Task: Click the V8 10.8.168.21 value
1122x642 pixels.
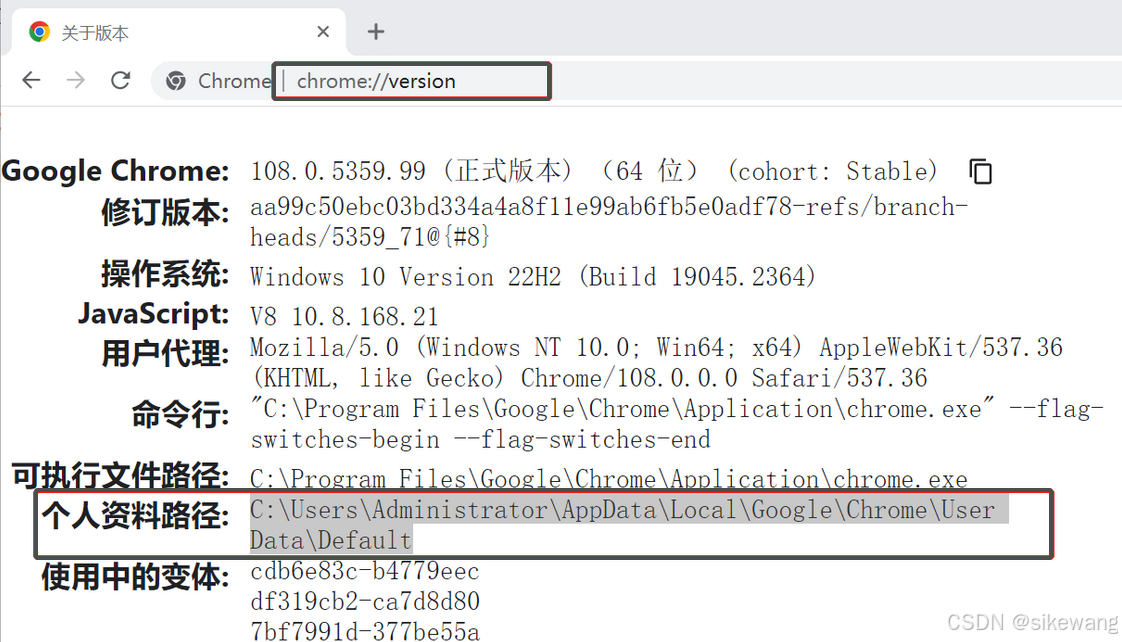Action: [344, 316]
